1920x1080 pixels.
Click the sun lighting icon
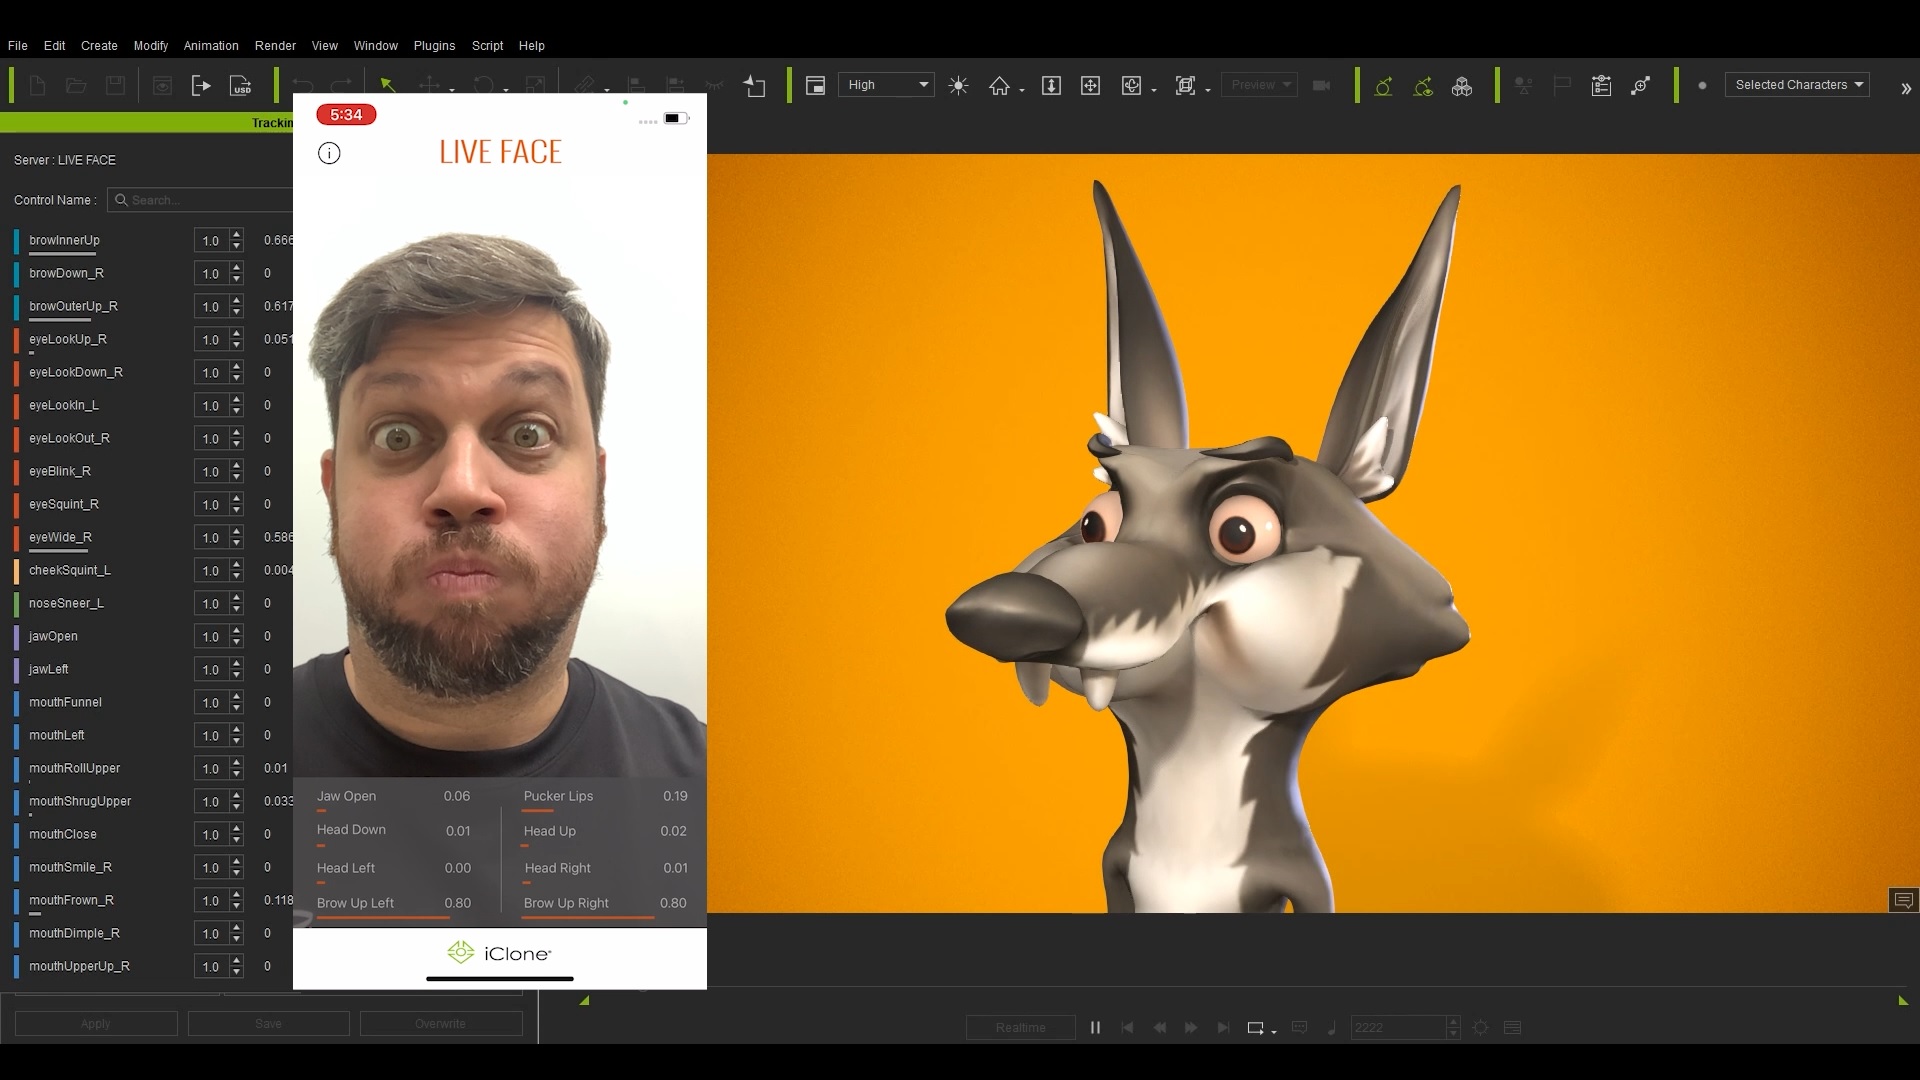tap(958, 86)
